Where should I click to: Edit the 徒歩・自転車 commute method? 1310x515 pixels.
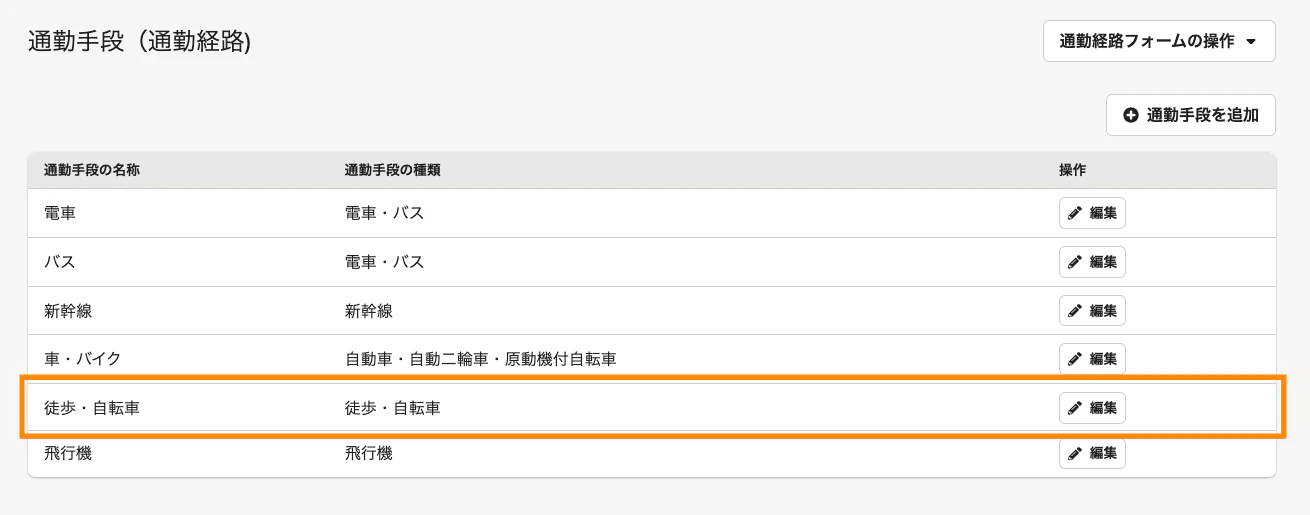[x=1092, y=408]
